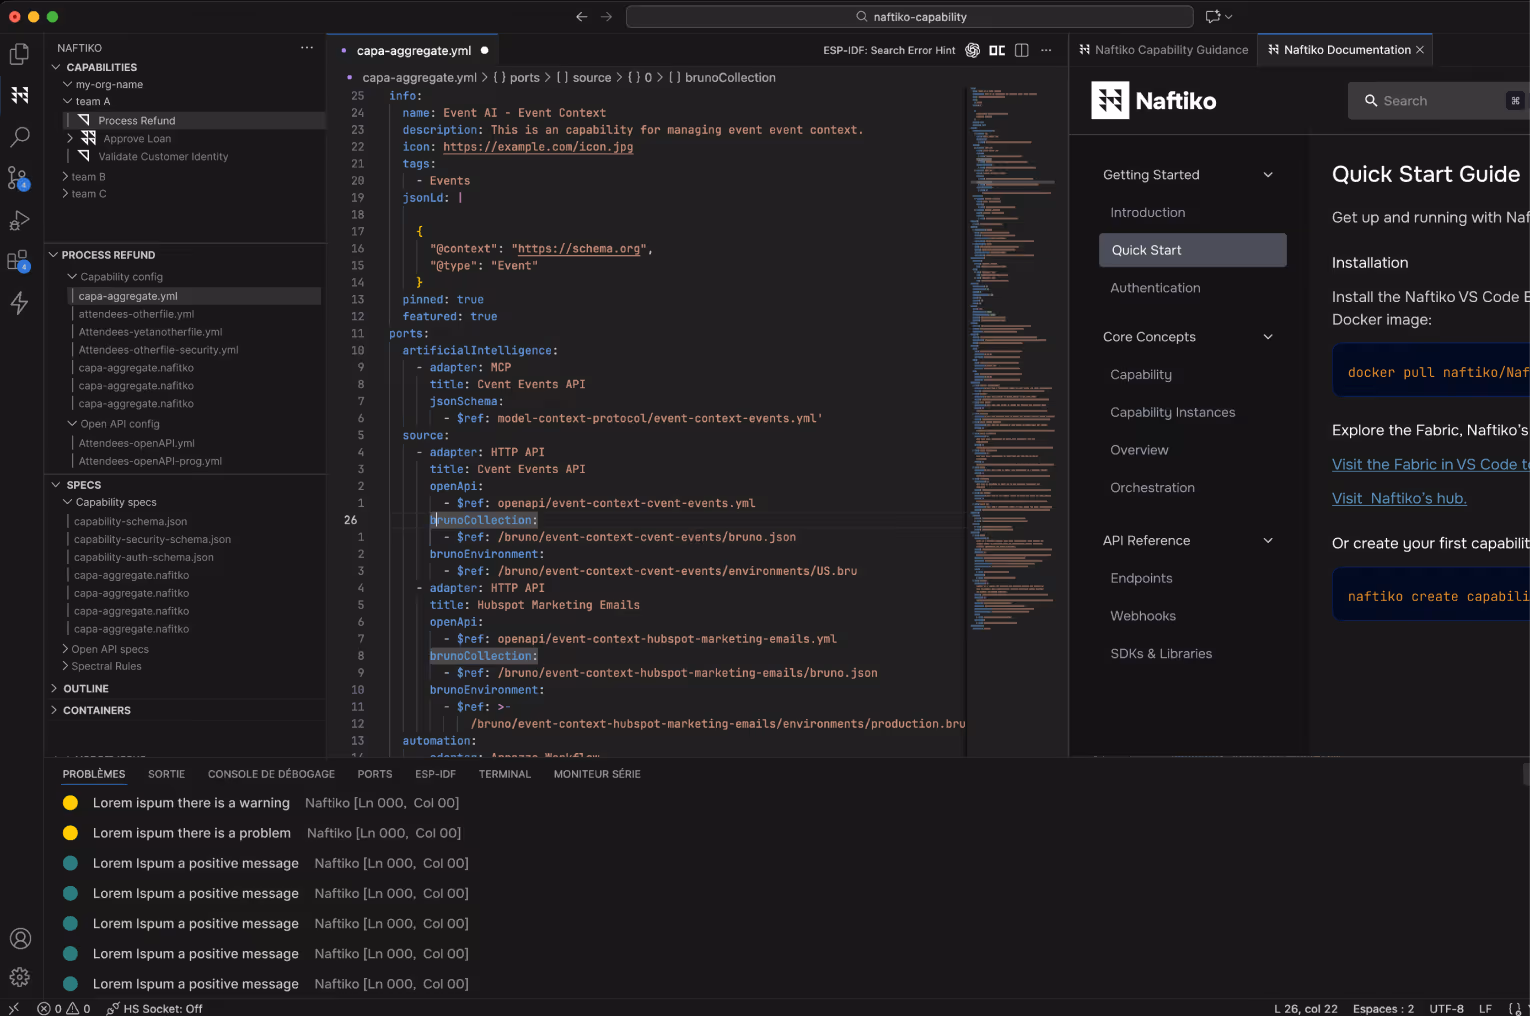Open the Extensions view icon
Image resolution: width=1530 pixels, height=1017 pixels.
click(19, 261)
